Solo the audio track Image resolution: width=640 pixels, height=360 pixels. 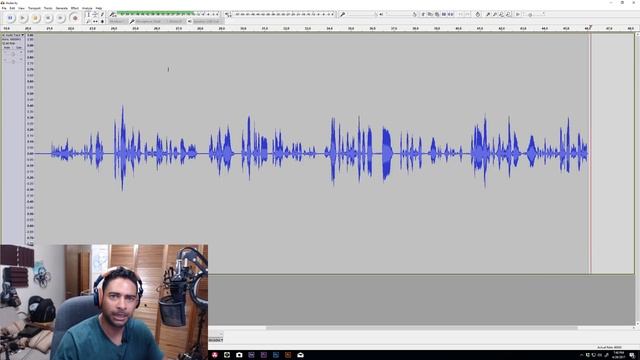[x=19, y=47]
